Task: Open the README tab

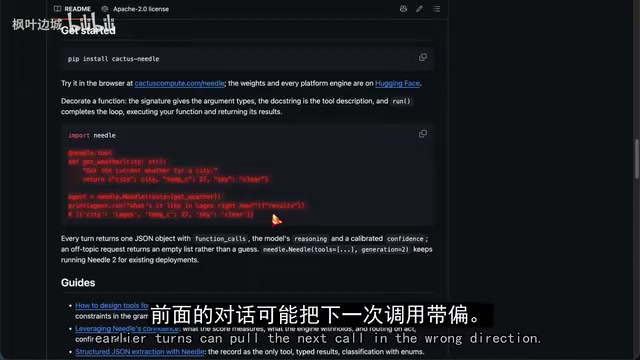Action: point(72,9)
